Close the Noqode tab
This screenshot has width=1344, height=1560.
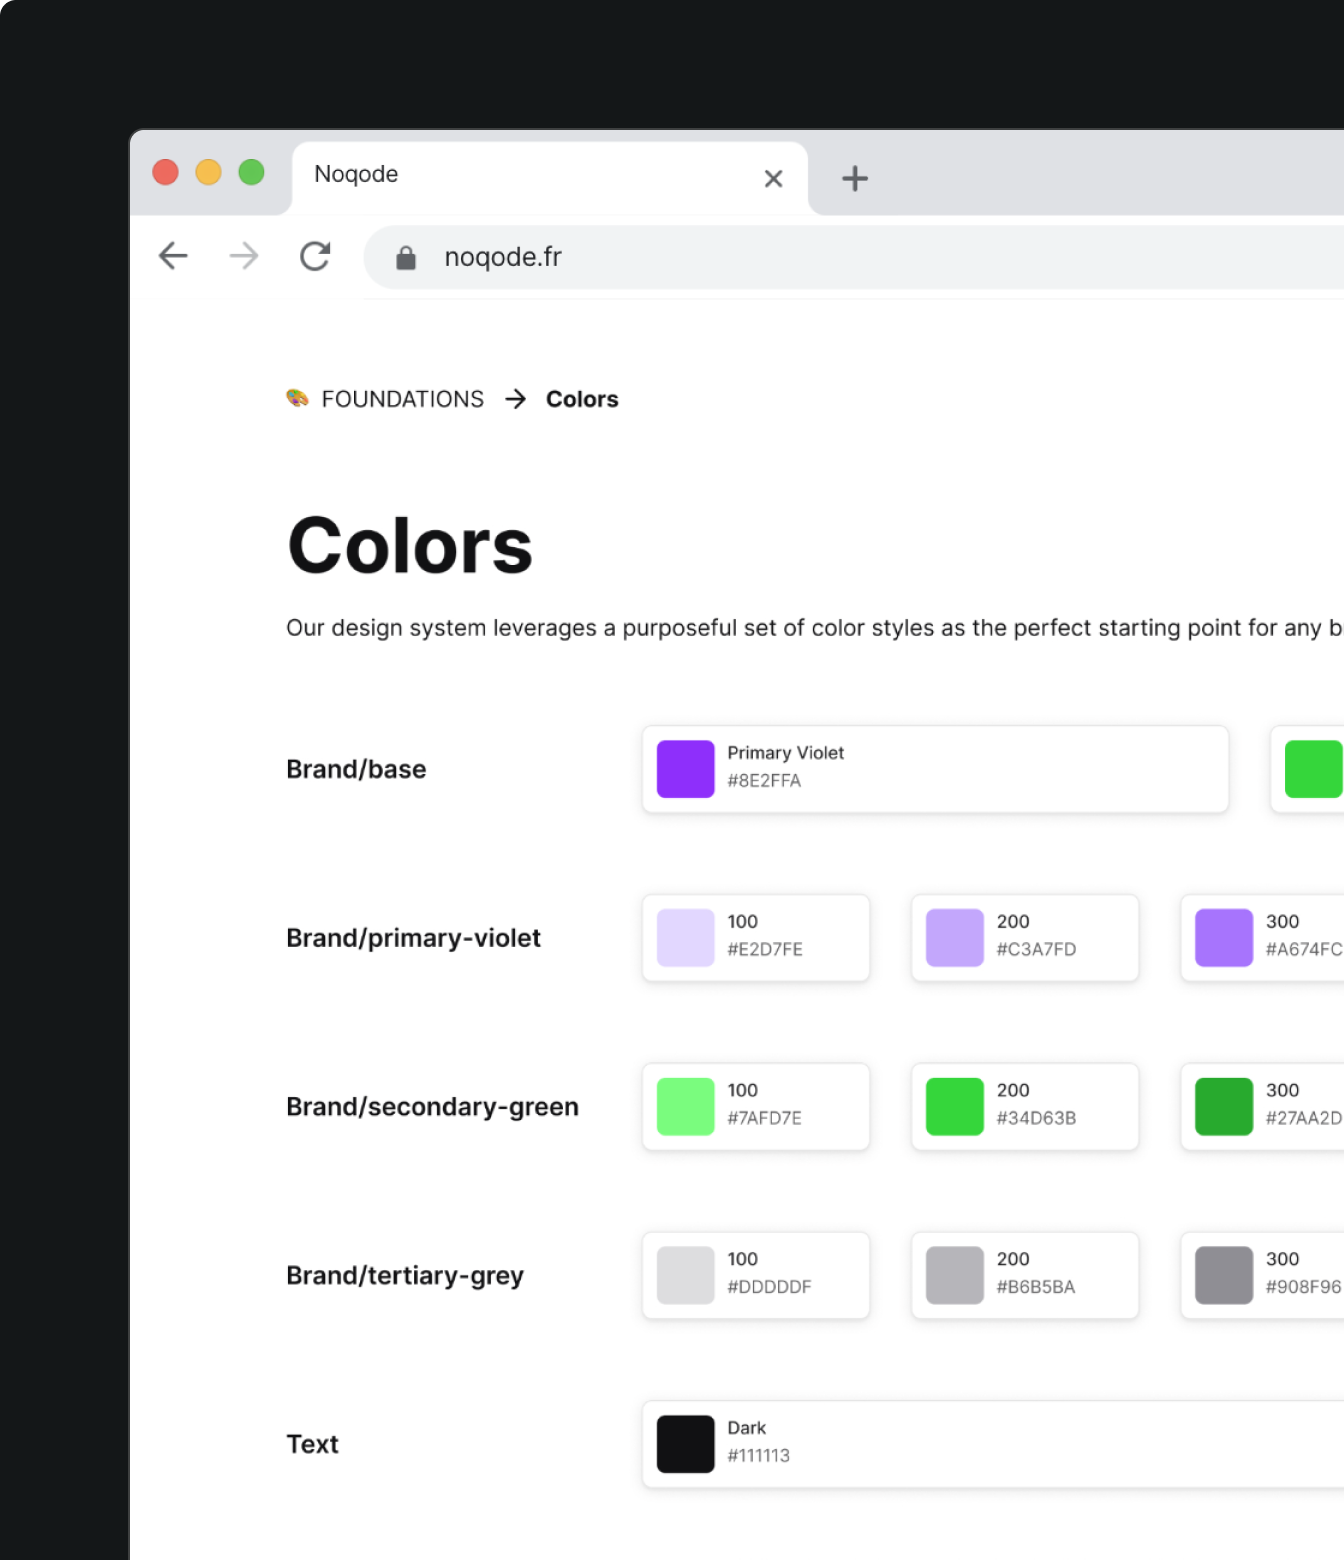pyautogui.click(x=773, y=179)
